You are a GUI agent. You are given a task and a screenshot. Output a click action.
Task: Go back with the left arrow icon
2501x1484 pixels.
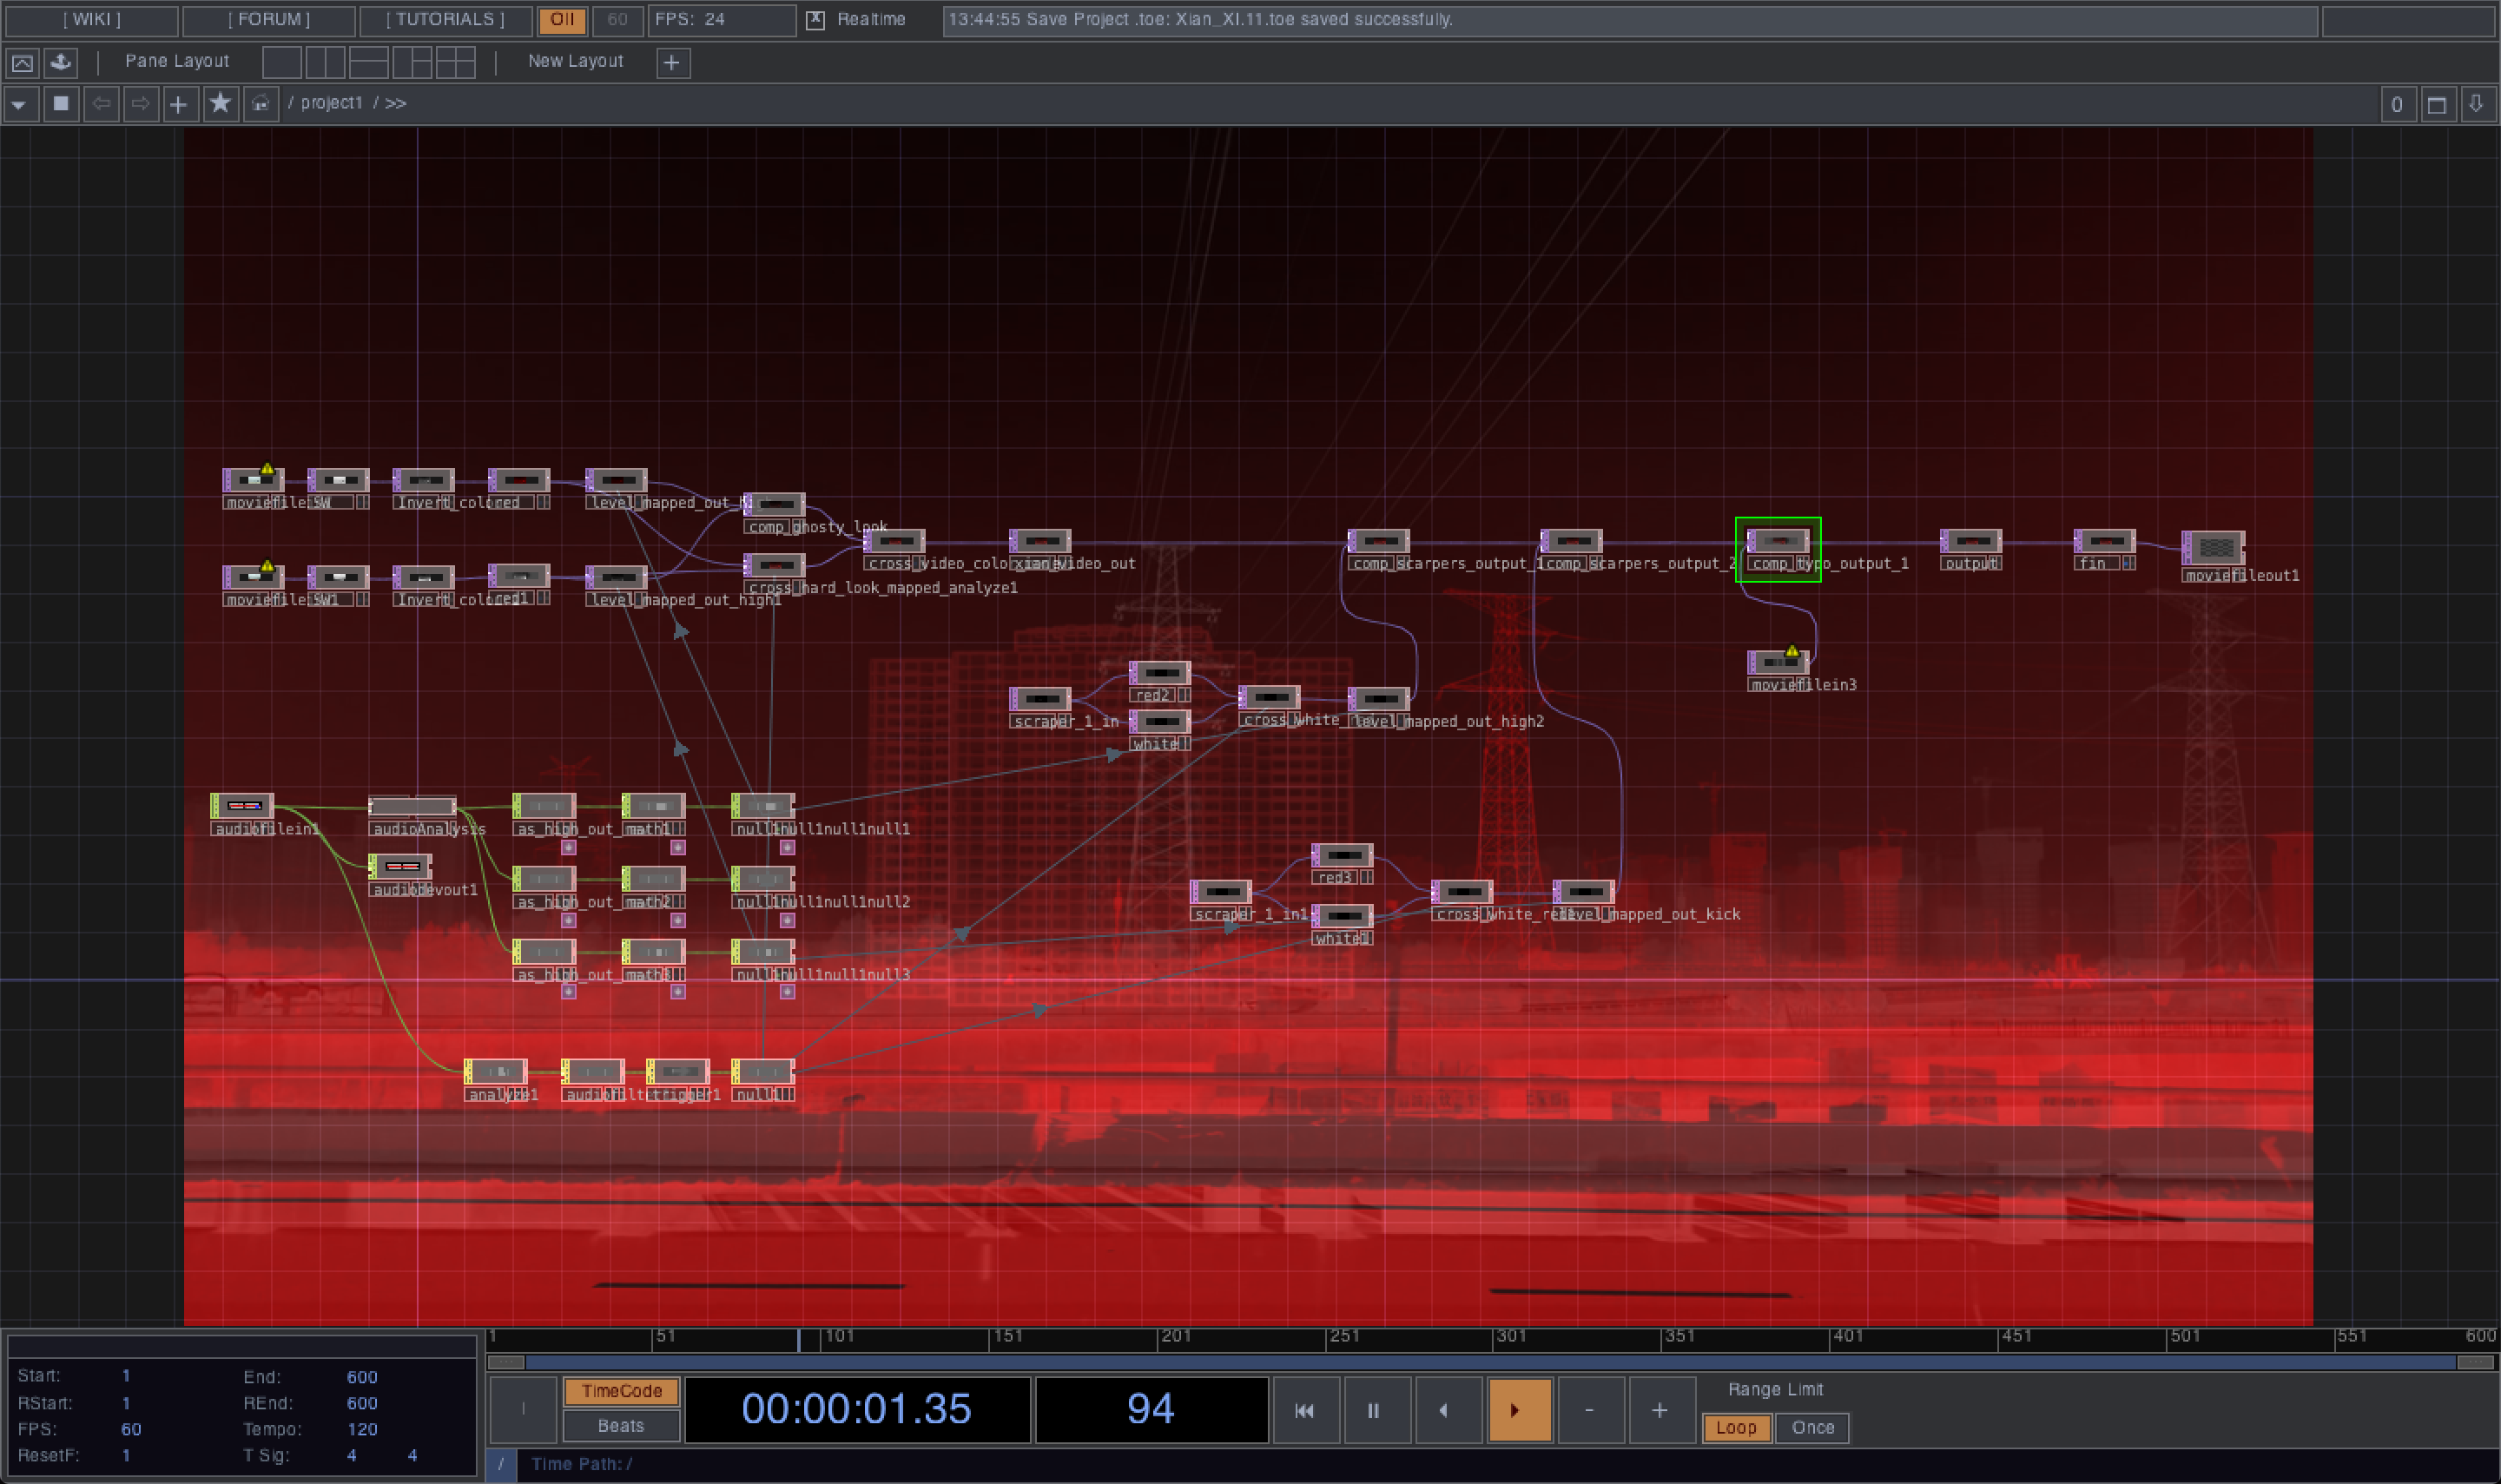101,104
